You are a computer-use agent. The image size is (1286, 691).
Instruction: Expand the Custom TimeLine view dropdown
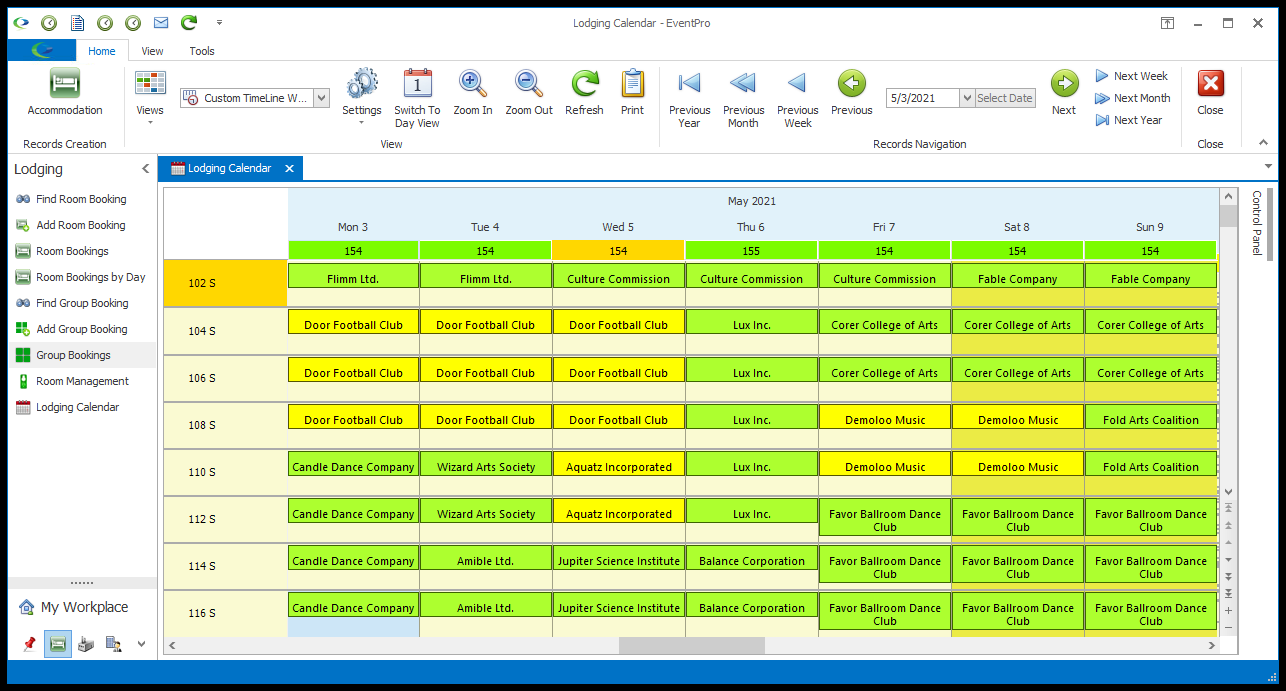click(321, 98)
